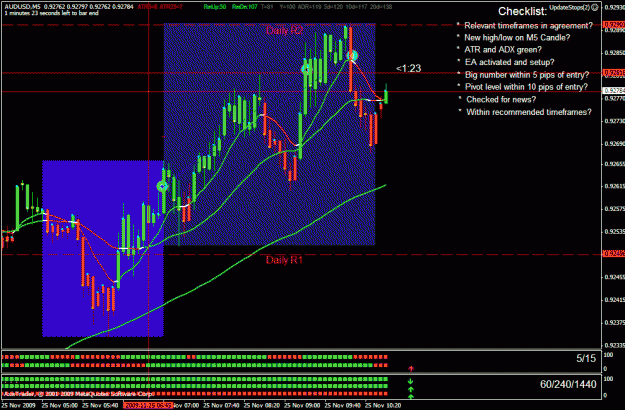The image size is (625, 410).
Task: Click 'New high/low on M5 Candle?' line
Action: tap(517, 38)
